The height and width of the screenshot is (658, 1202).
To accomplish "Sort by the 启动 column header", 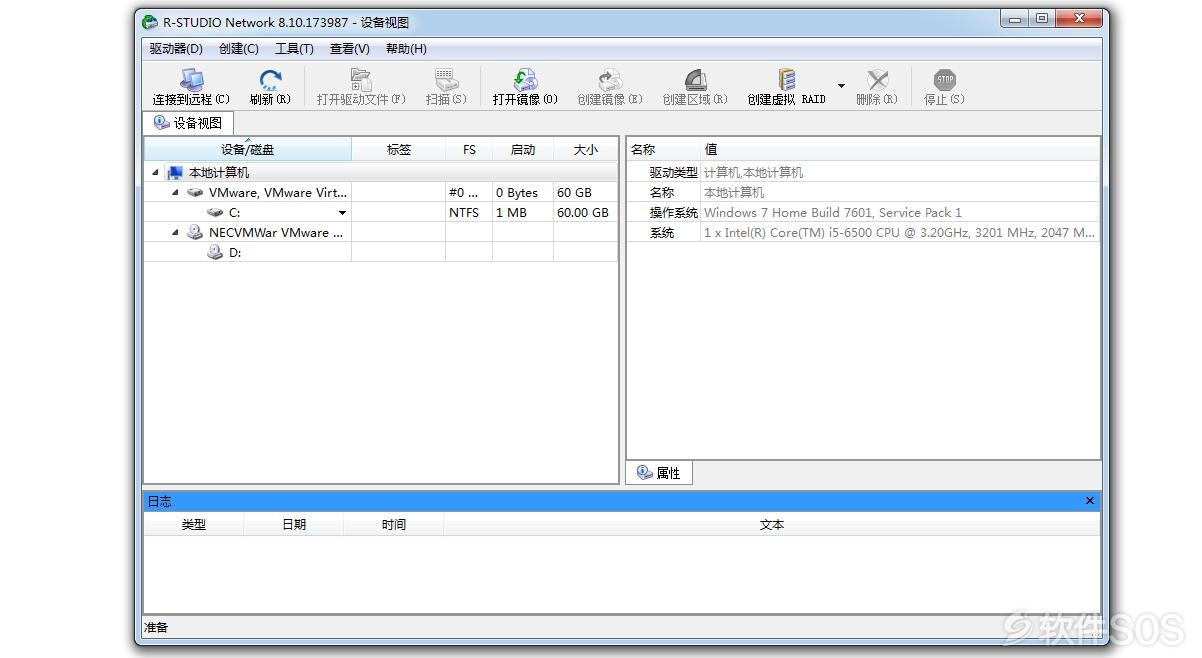I will coord(523,150).
